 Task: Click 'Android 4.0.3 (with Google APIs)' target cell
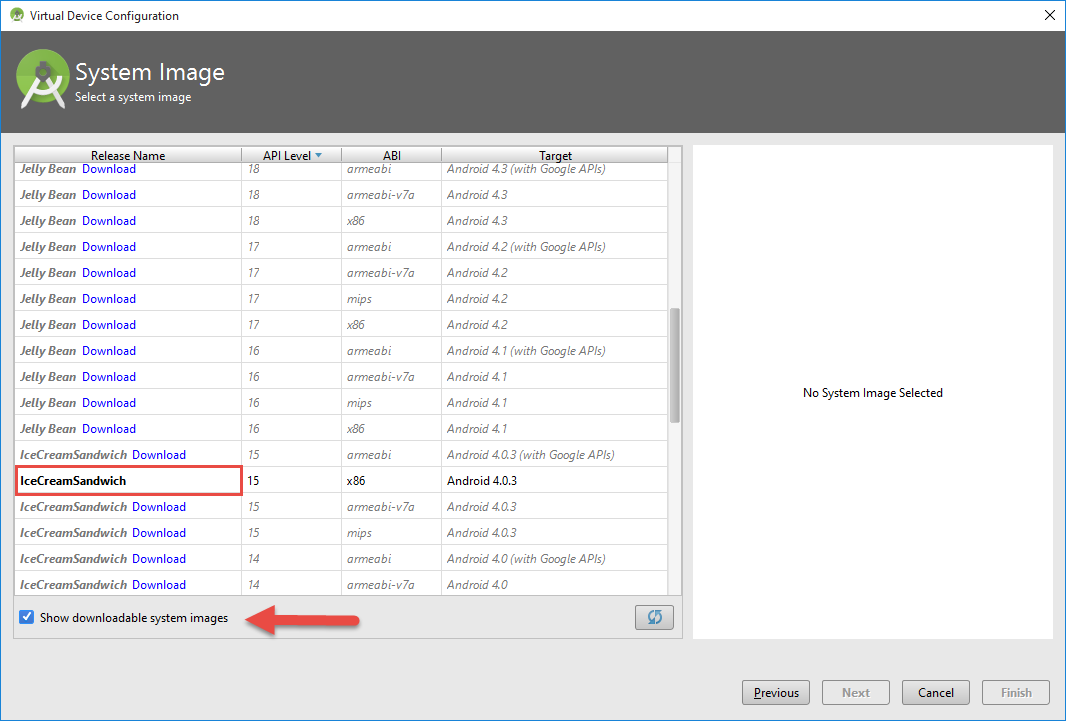pyautogui.click(x=530, y=455)
